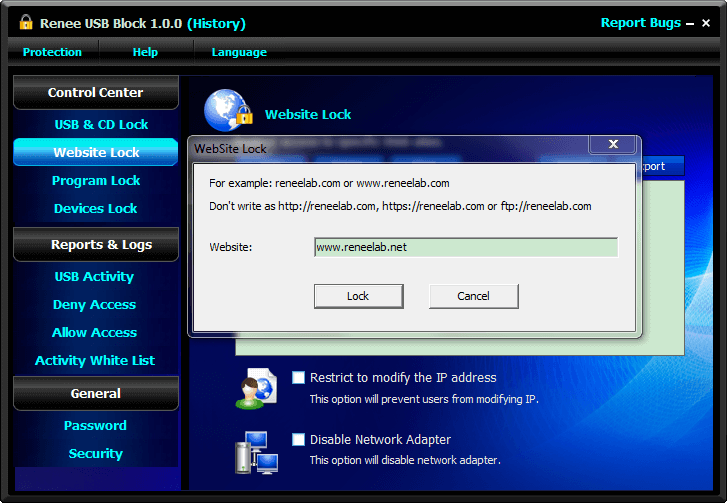Click the padlock icon in the title bar
Image resolution: width=727 pixels, height=503 pixels.
[26, 23]
